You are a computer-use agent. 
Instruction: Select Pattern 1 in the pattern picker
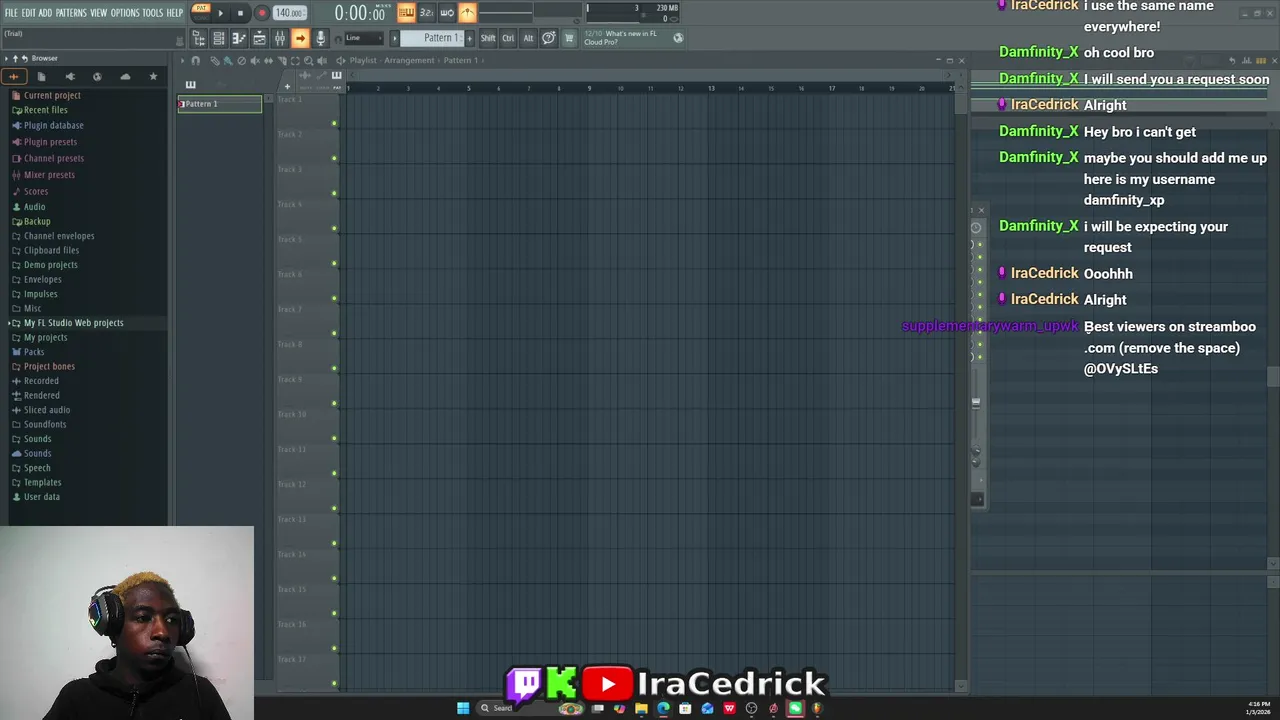pos(220,104)
